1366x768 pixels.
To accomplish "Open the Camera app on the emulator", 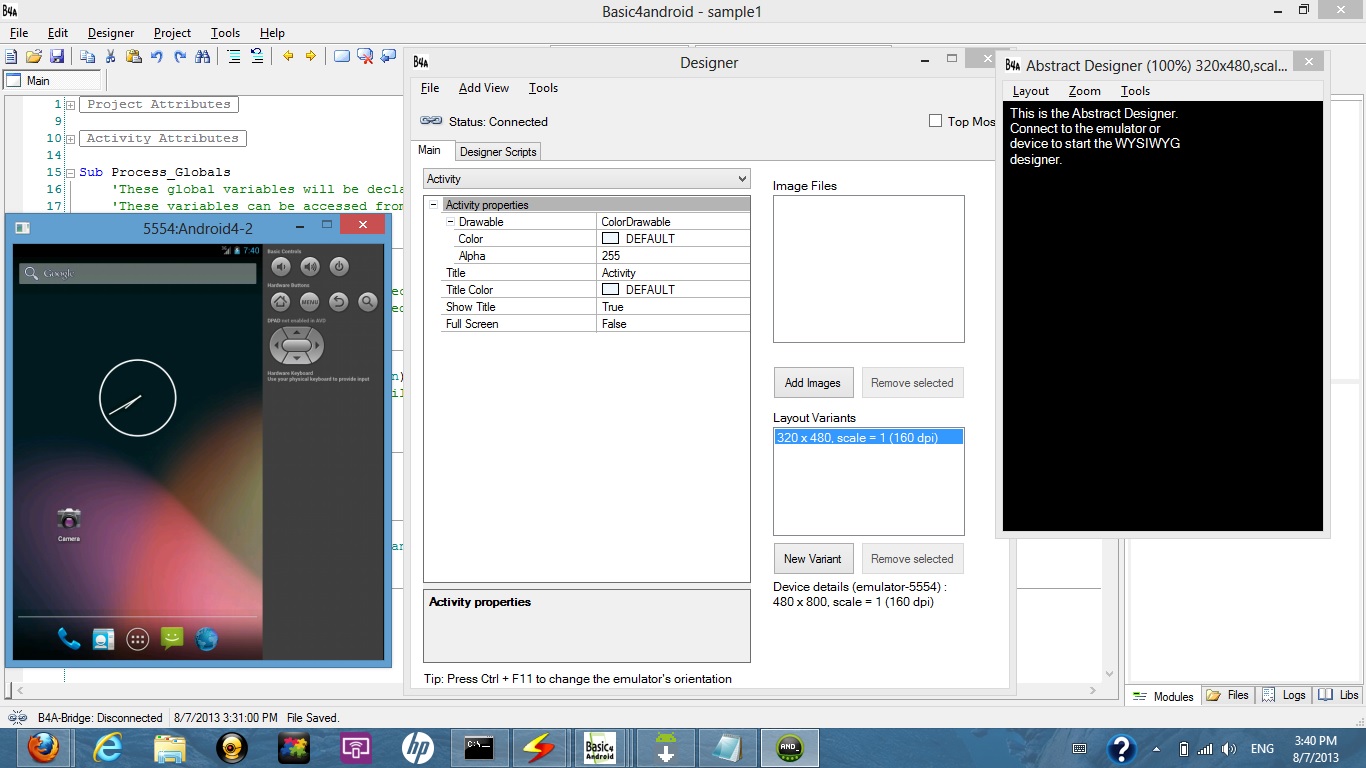I will 68,519.
